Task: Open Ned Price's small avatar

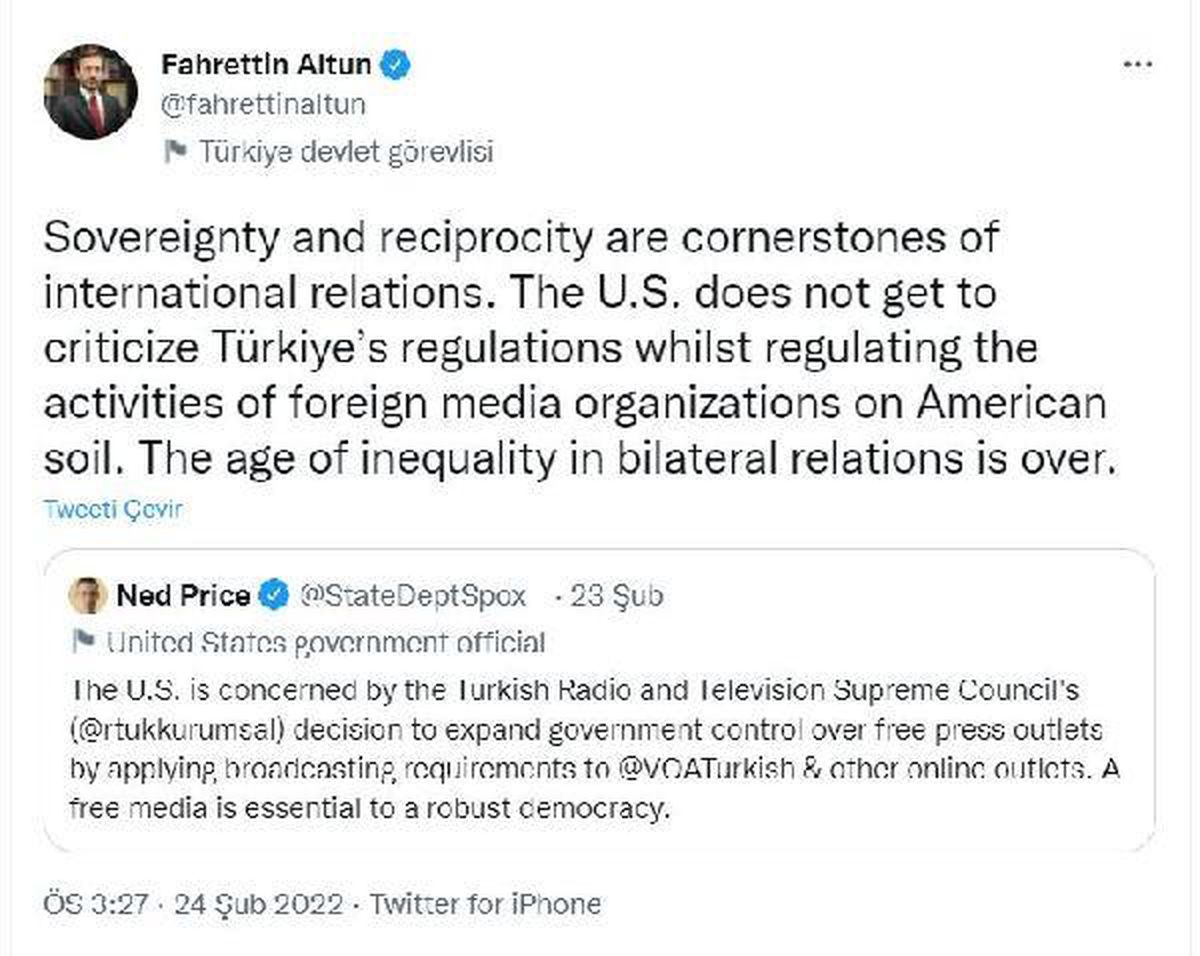Action: click(88, 597)
